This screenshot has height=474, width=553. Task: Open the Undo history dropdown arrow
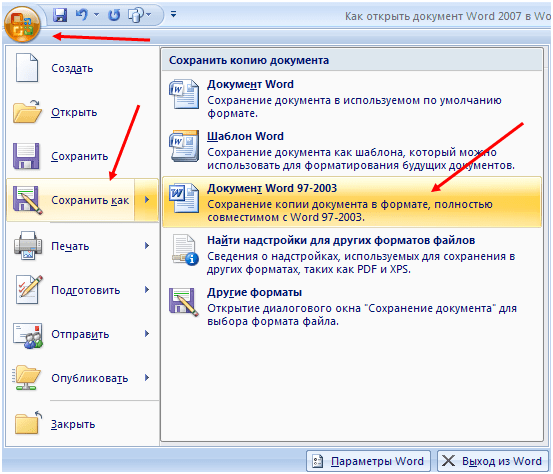[x=97, y=15]
